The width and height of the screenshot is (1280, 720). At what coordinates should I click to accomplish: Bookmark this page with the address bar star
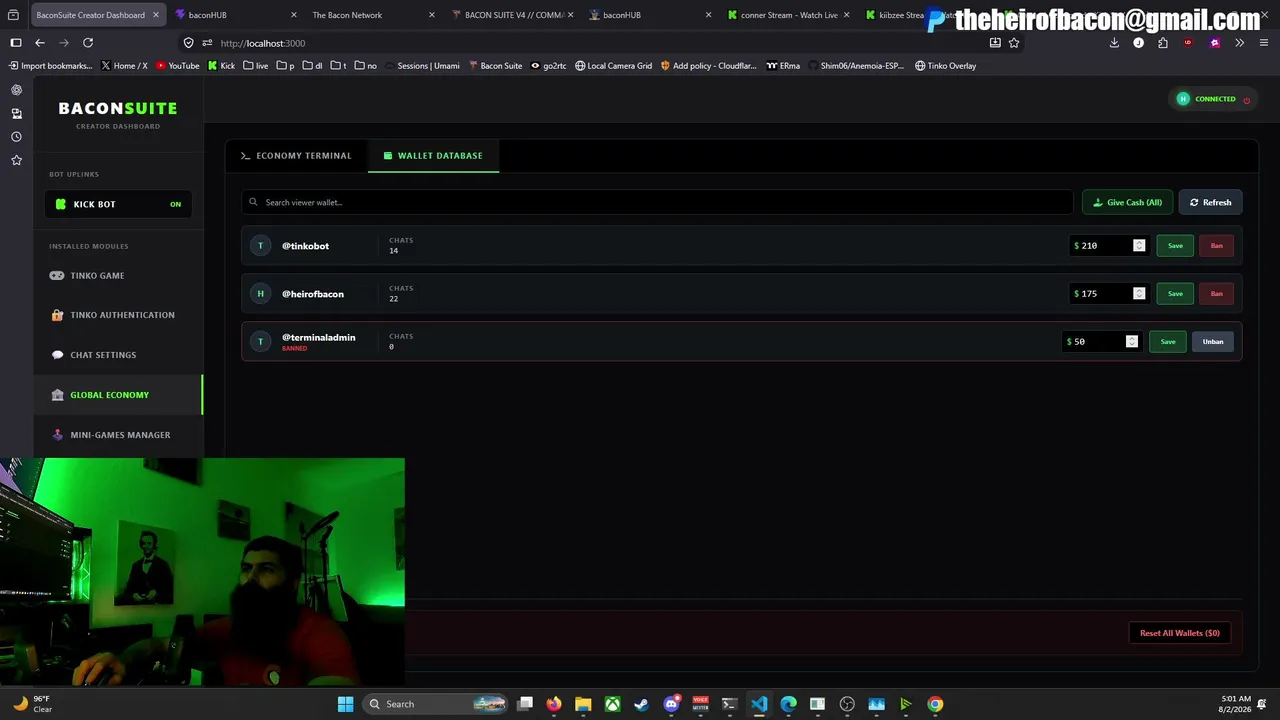1014,43
